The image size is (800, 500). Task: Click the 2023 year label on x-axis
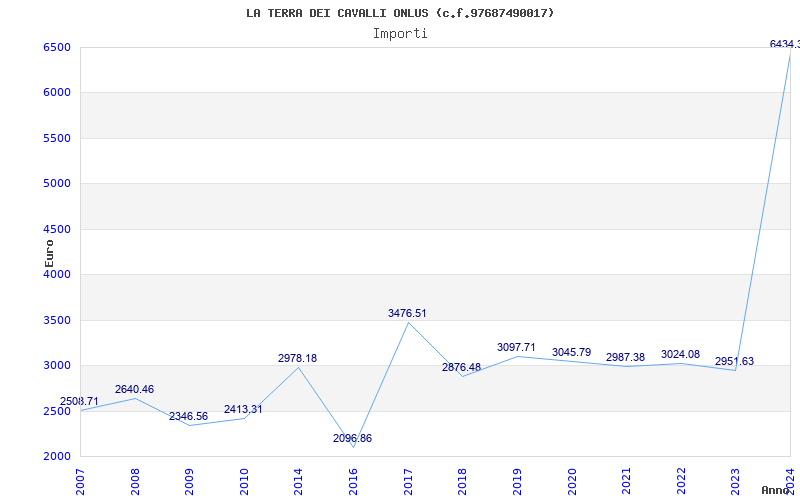736,482
